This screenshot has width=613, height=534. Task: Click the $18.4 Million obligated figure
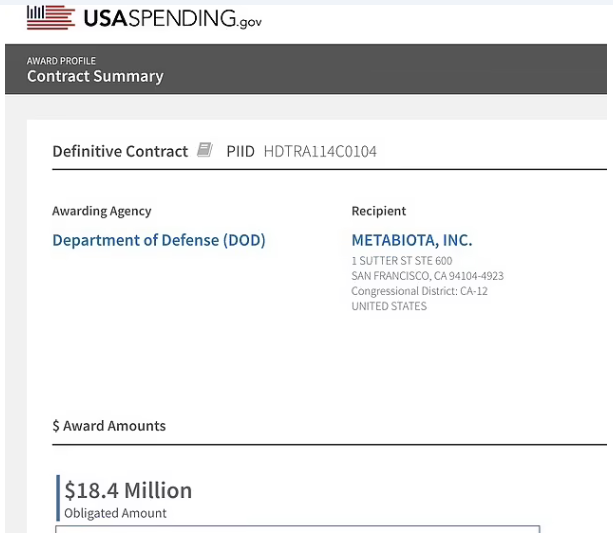(x=128, y=490)
